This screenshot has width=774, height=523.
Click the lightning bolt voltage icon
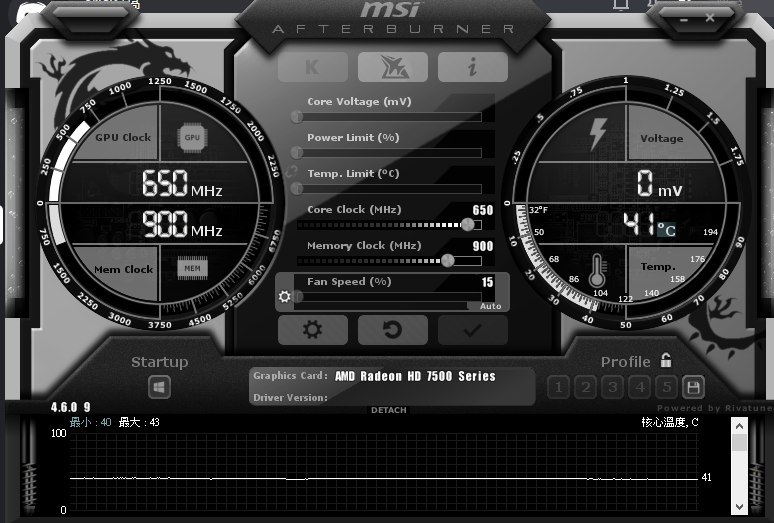[597, 134]
